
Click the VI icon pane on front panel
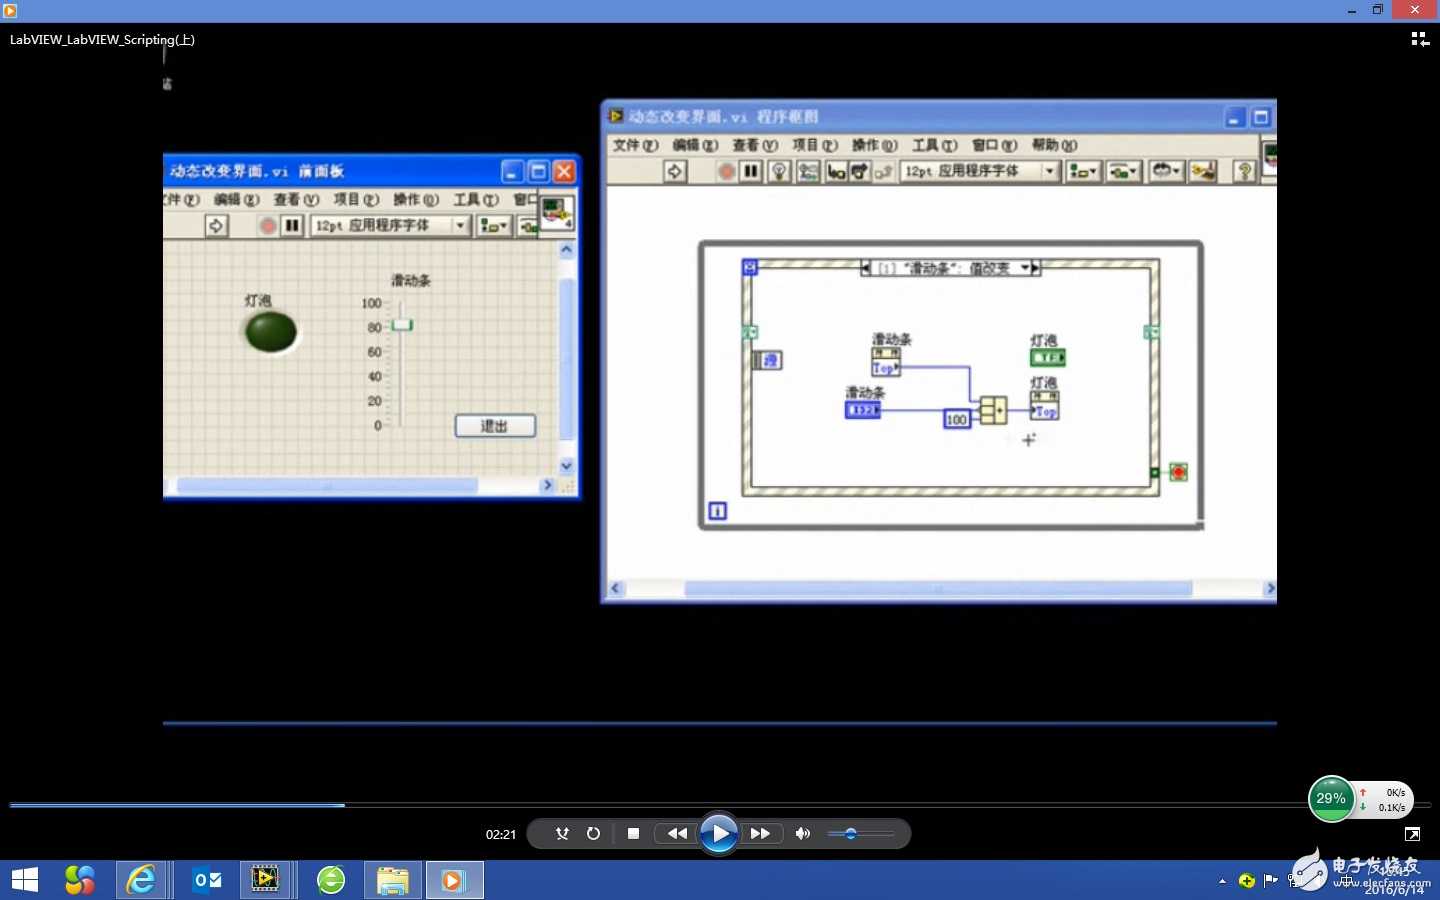(x=556, y=212)
